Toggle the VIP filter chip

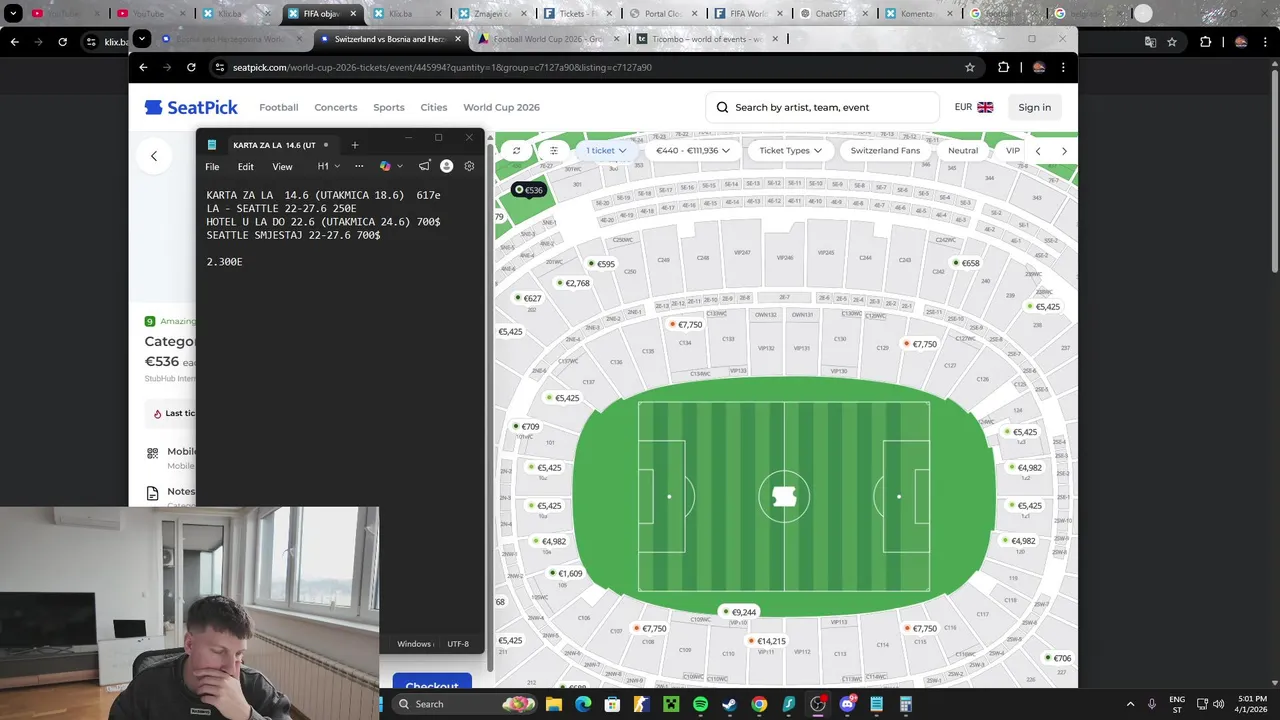pos(1013,151)
